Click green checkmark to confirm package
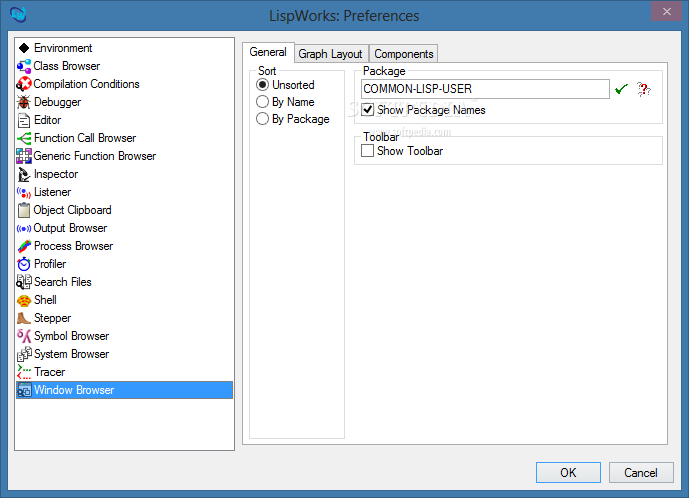 (622, 89)
